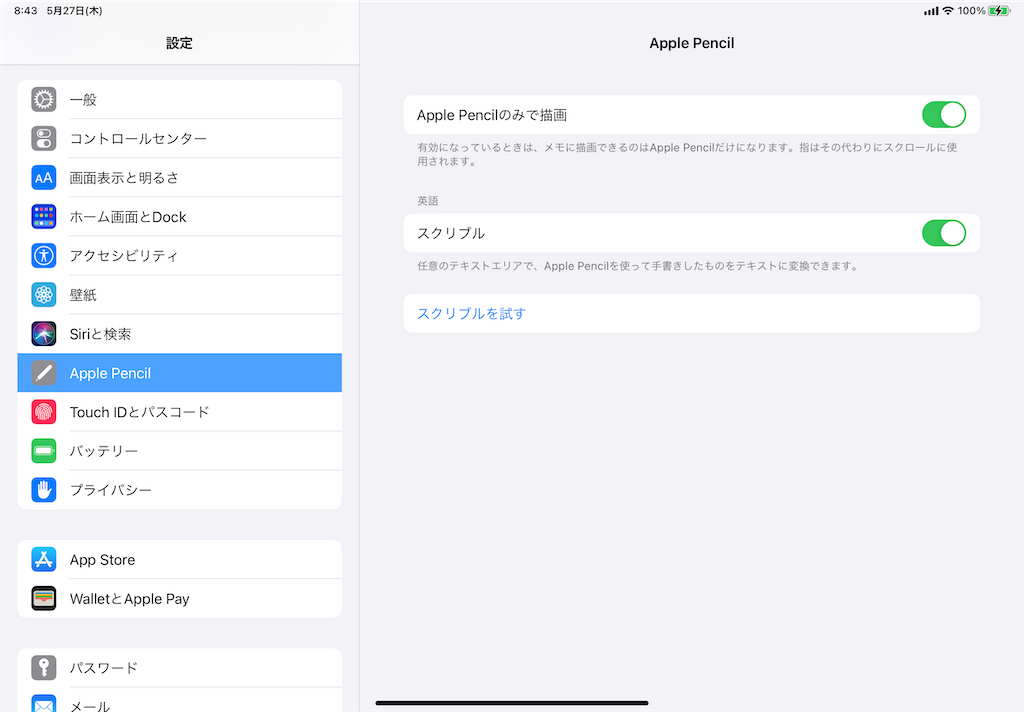Screen dimensions: 1024x712
Task: Select コントロールセンター in sidebar
Action: point(180,138)
